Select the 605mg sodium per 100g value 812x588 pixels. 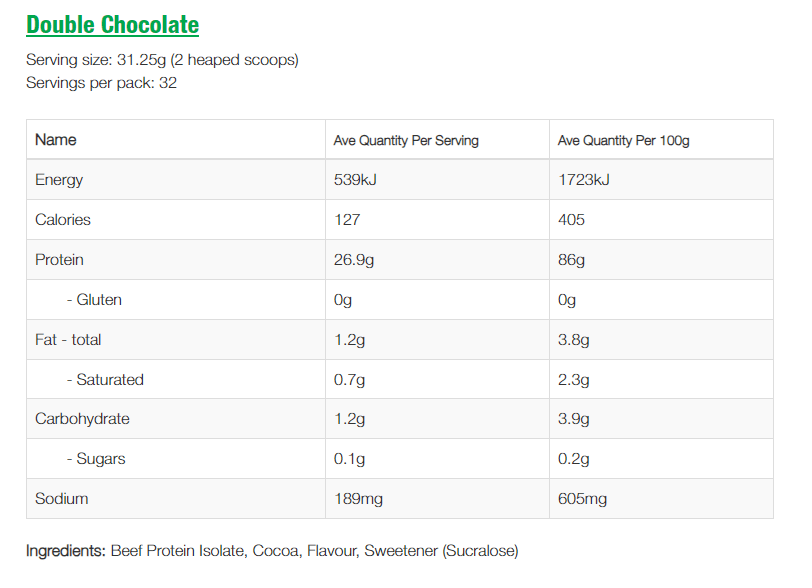tap(582, 499)
